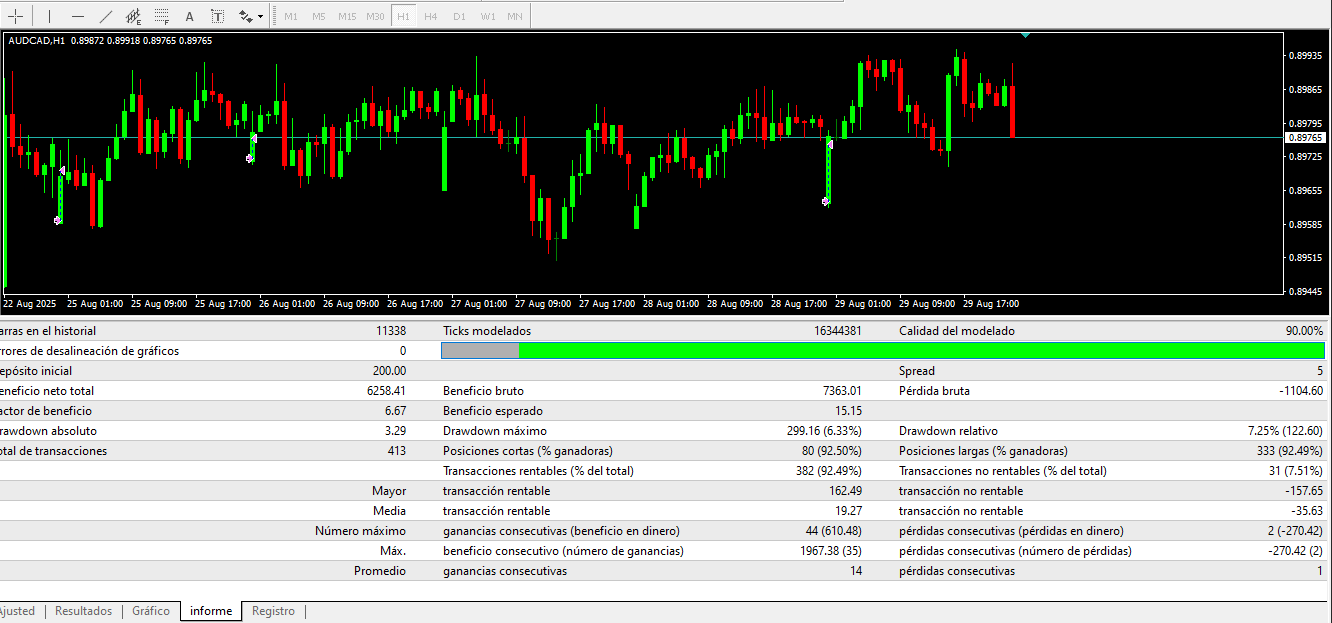1332x623 pixels.
Task: Click the chart shift marker triangle
Action: [x=1025, y=35]
